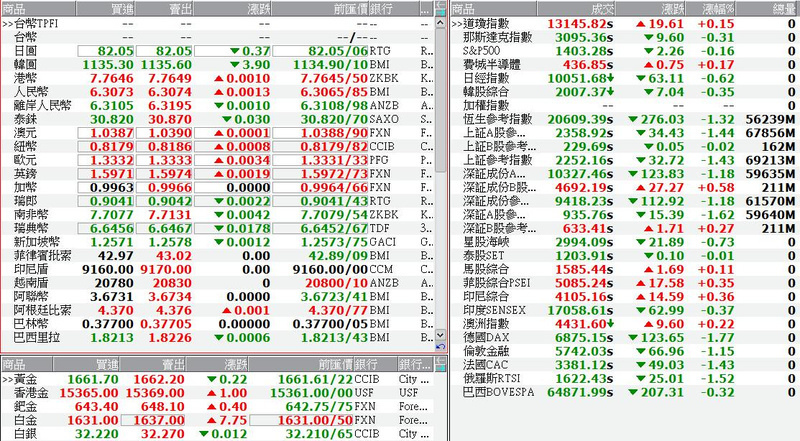Select the 澳元 currency row
Viewport: 800px width, 441px height.
pos(217,133)
